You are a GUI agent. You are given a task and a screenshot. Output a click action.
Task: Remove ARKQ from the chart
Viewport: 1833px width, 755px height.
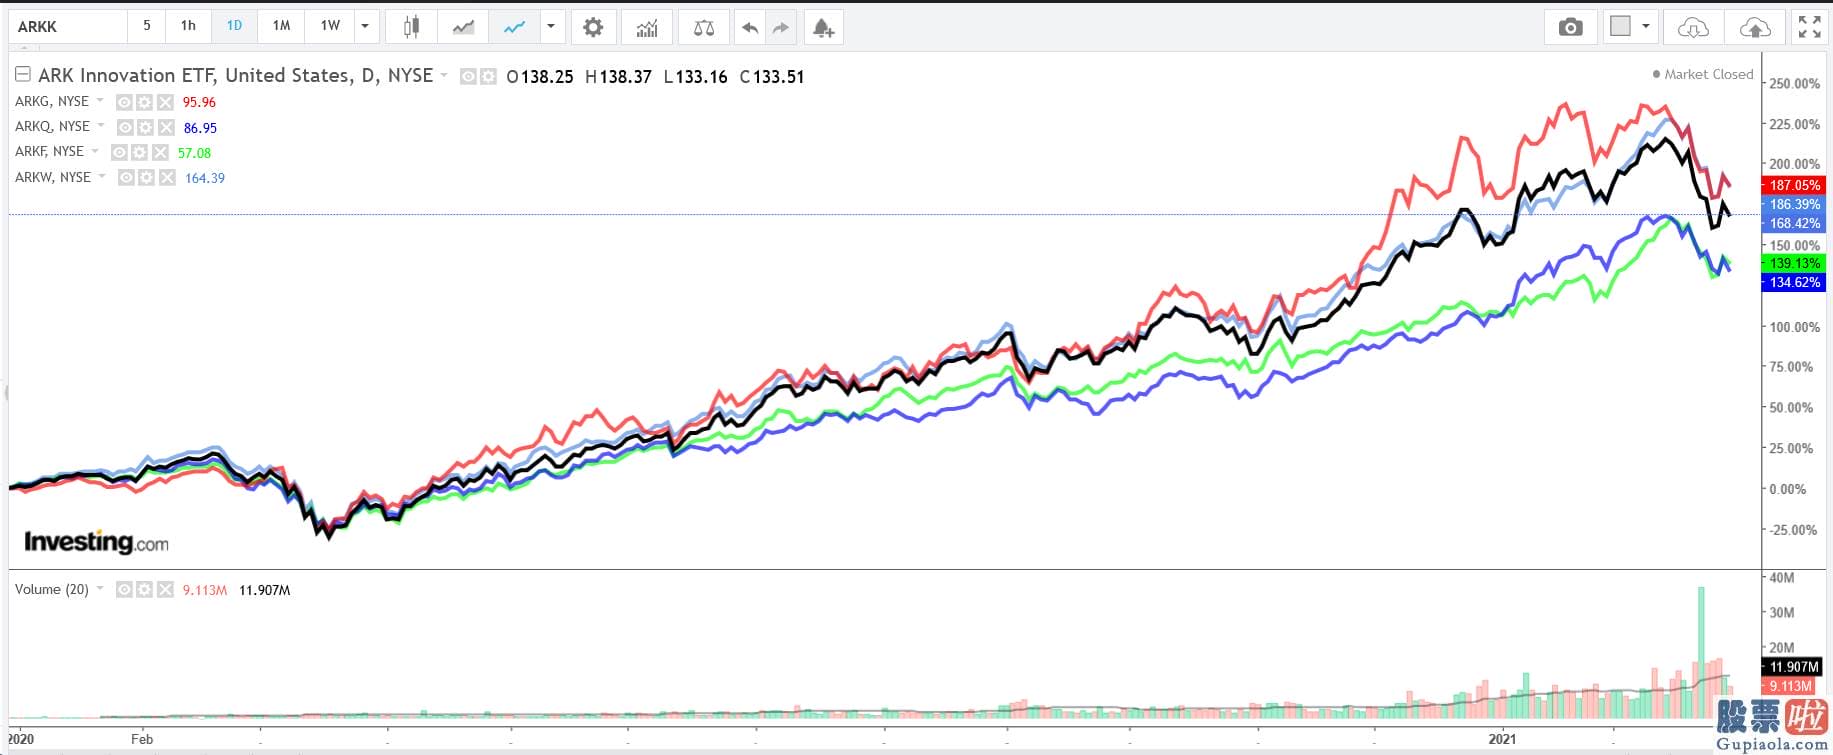coord(167,127)
